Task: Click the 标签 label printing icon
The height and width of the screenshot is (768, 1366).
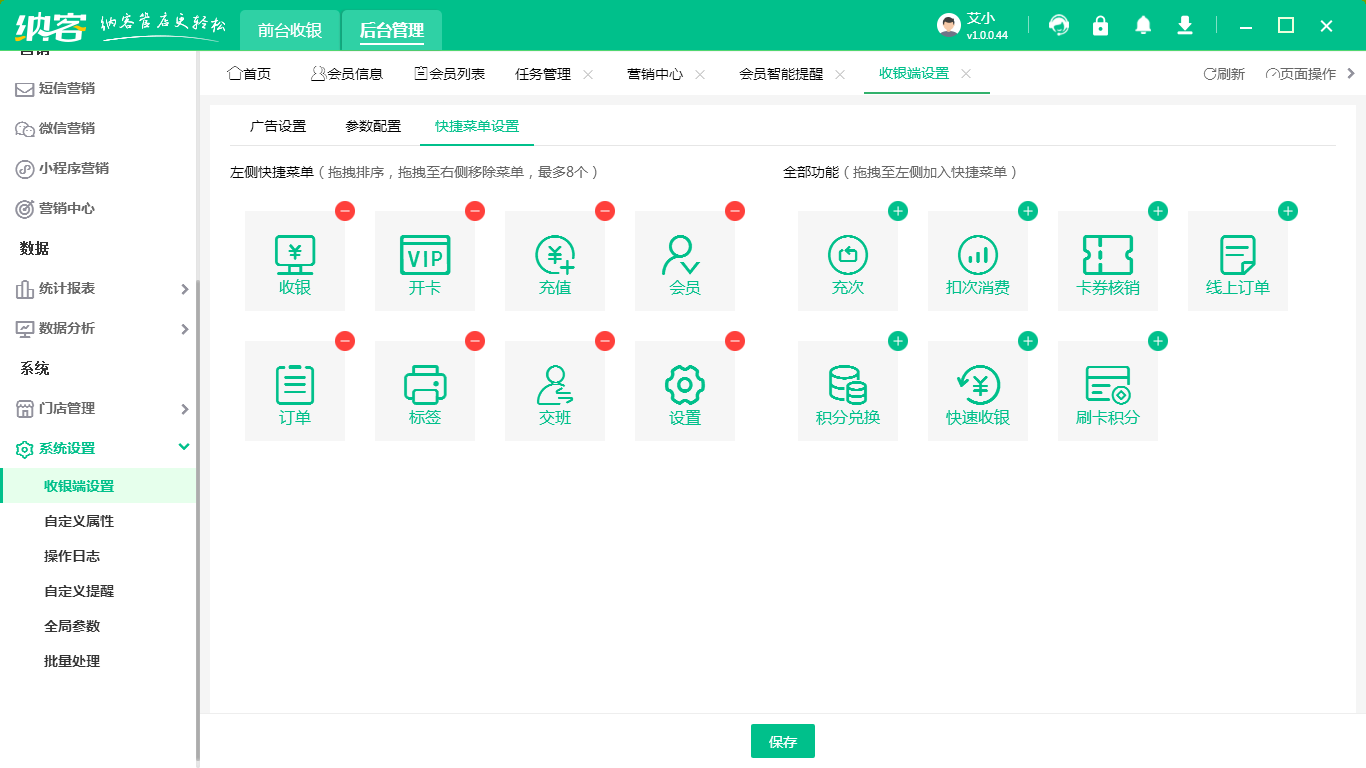Action: pos(424,390)
